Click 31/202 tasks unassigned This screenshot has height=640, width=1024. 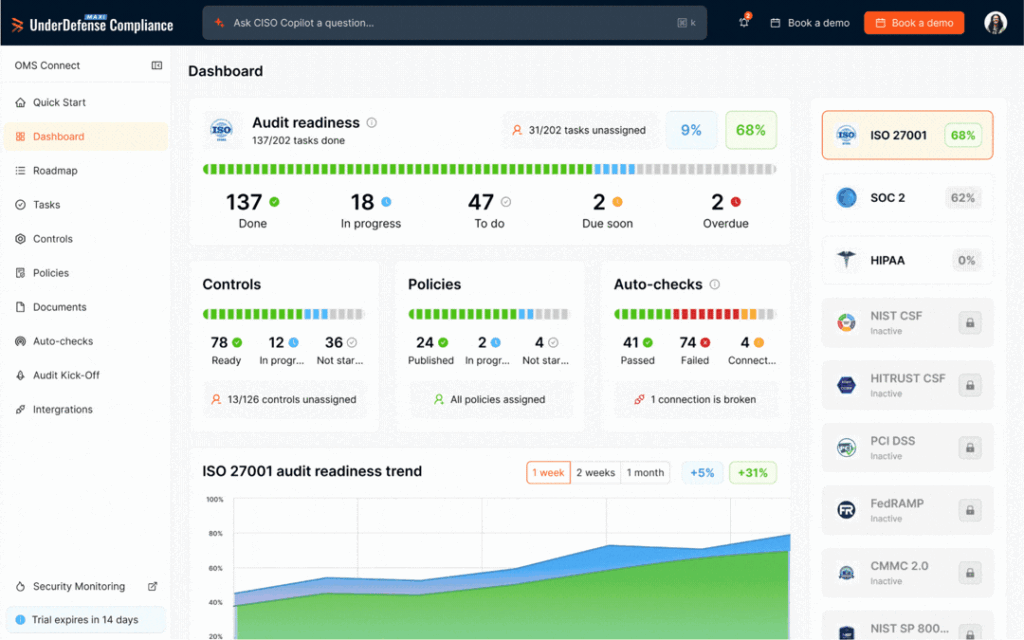tap(579, 130)
